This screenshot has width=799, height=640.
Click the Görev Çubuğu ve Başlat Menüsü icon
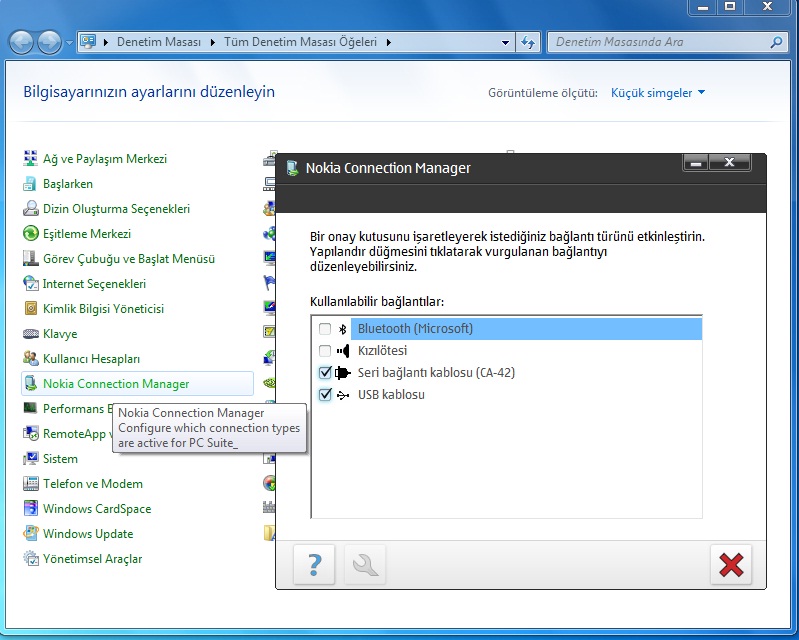(31, 258)
